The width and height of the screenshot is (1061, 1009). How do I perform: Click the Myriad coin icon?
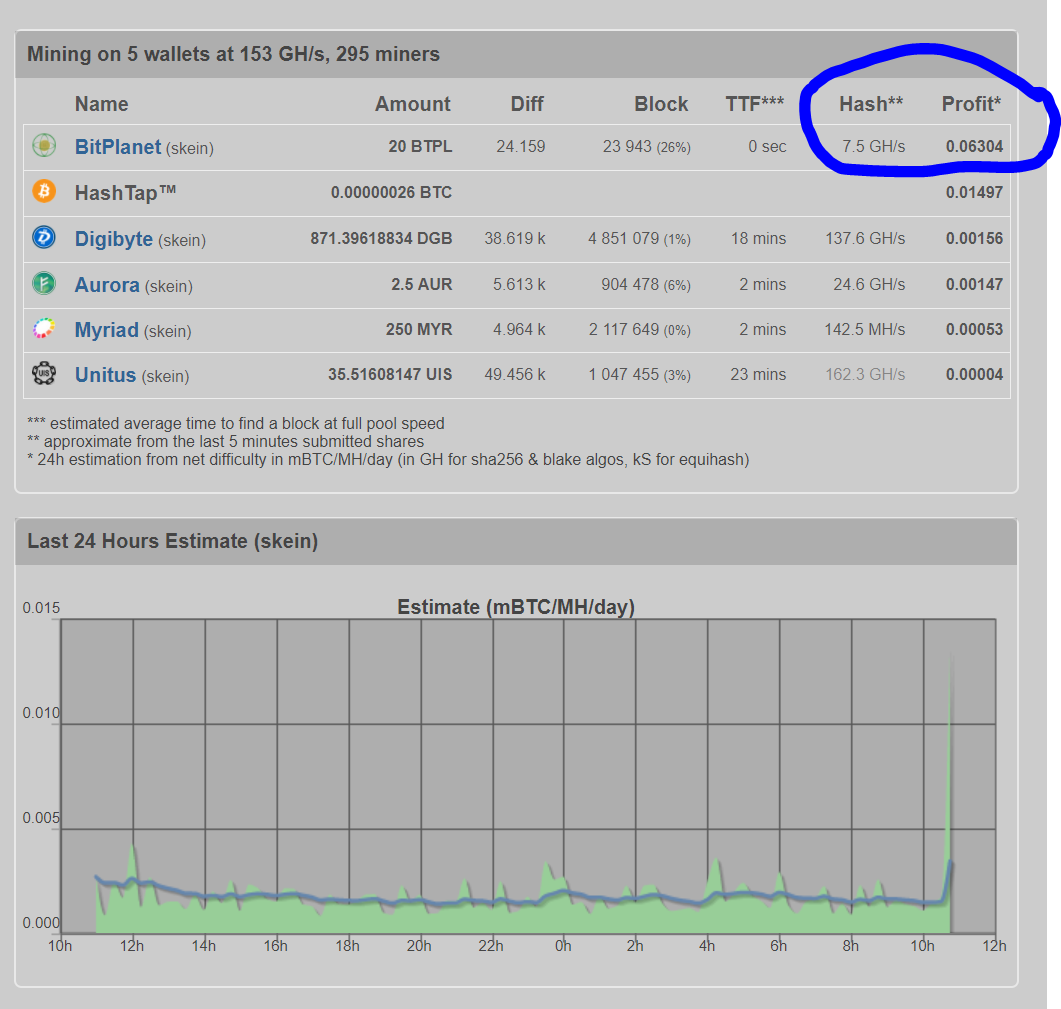(x=45, y=329)
